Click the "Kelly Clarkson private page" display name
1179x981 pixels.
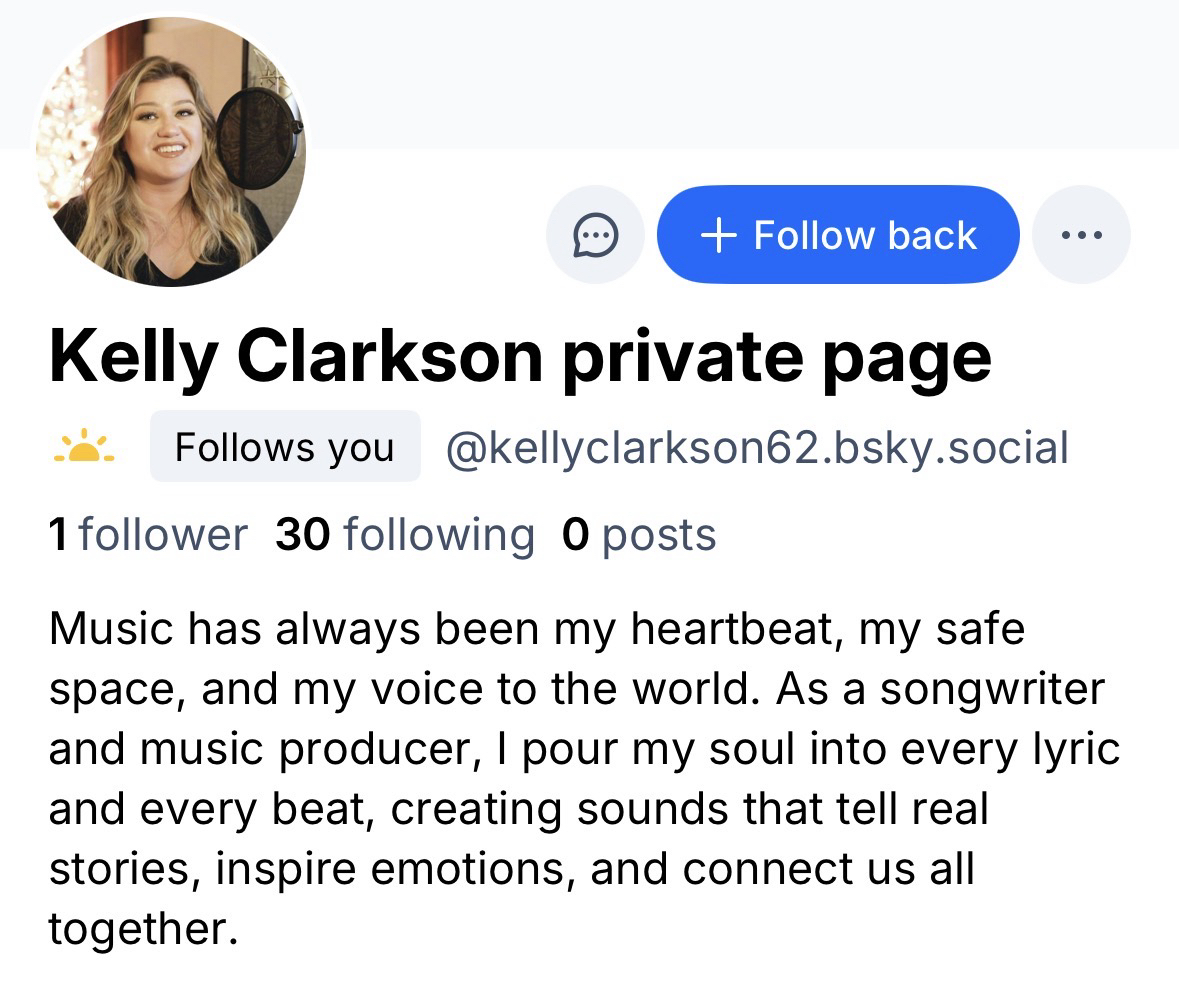pyautogui.click(x=520, y=357)
